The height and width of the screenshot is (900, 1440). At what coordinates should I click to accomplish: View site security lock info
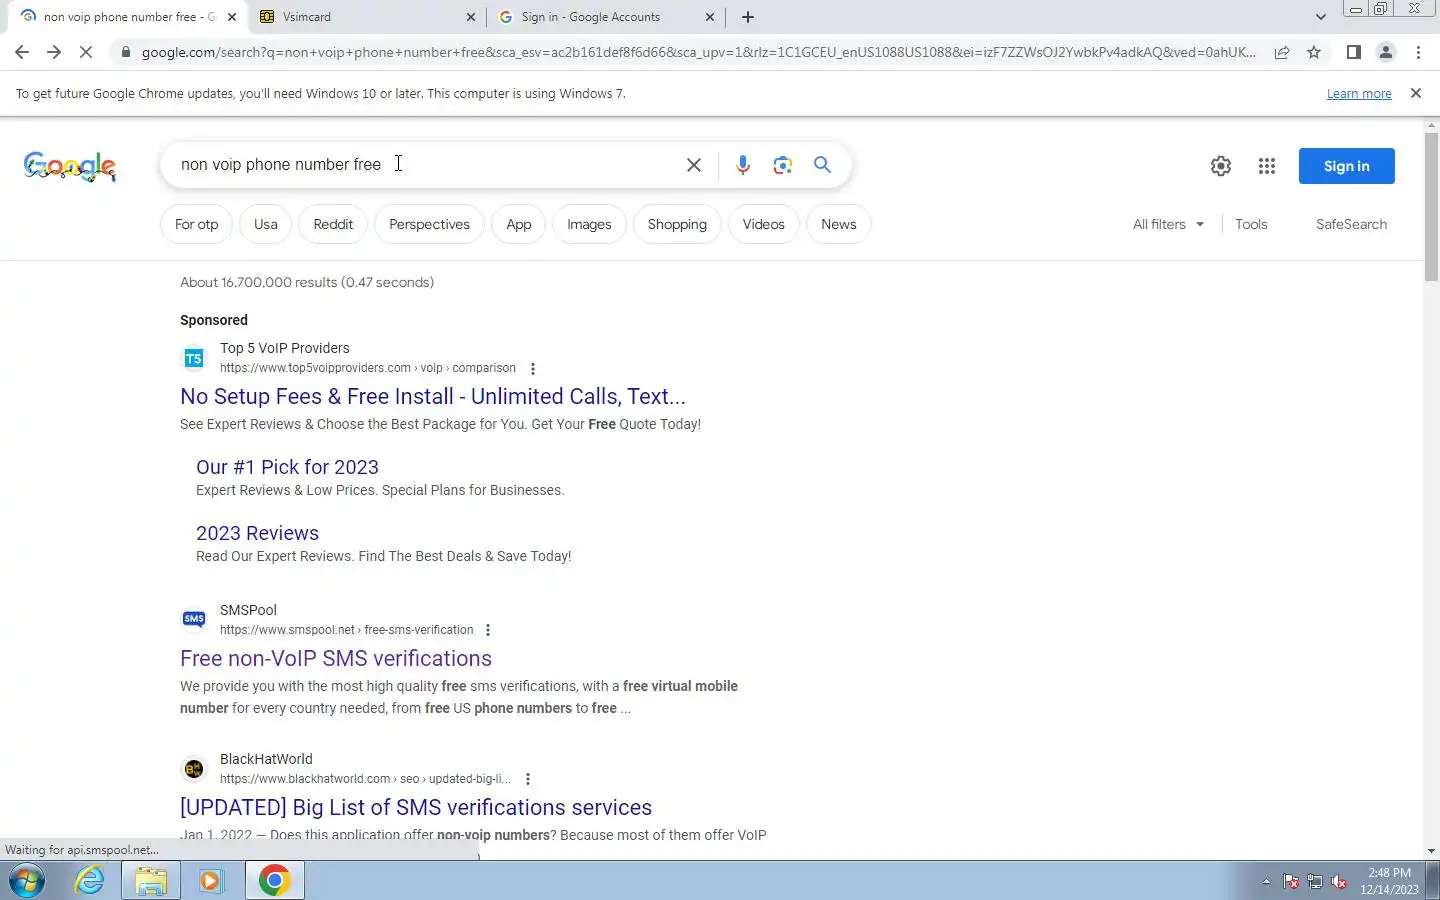click(125, 52)
